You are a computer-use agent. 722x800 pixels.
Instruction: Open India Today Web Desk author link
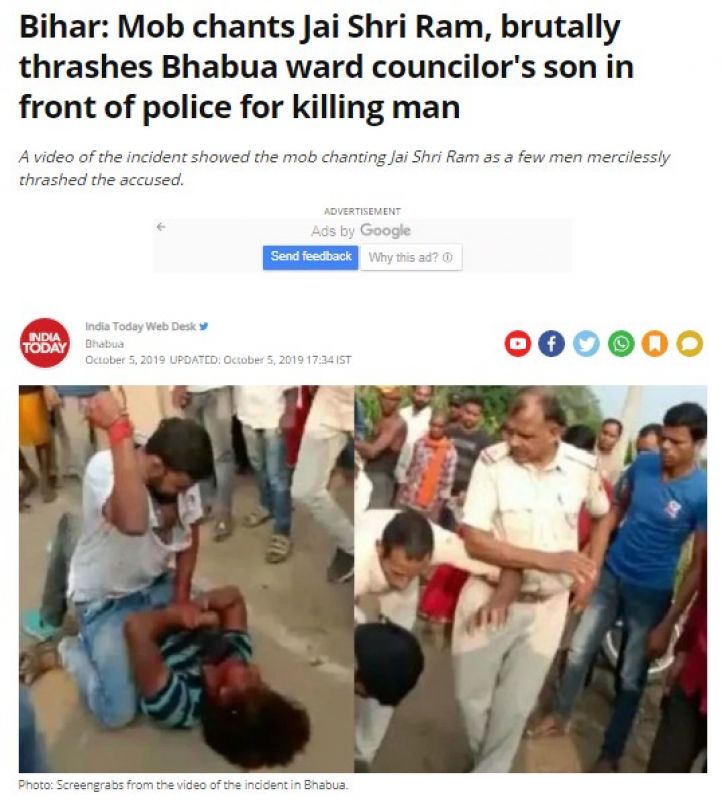coord(140,326)
